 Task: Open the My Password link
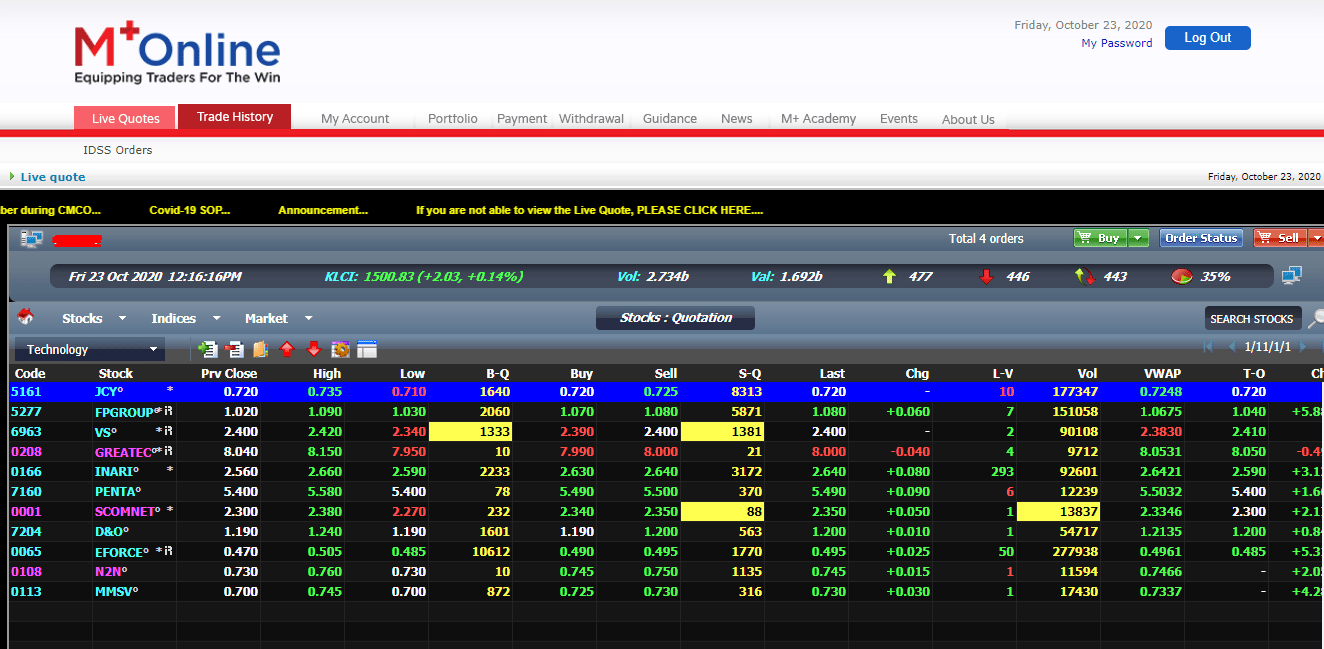[x=1117, y=43]
